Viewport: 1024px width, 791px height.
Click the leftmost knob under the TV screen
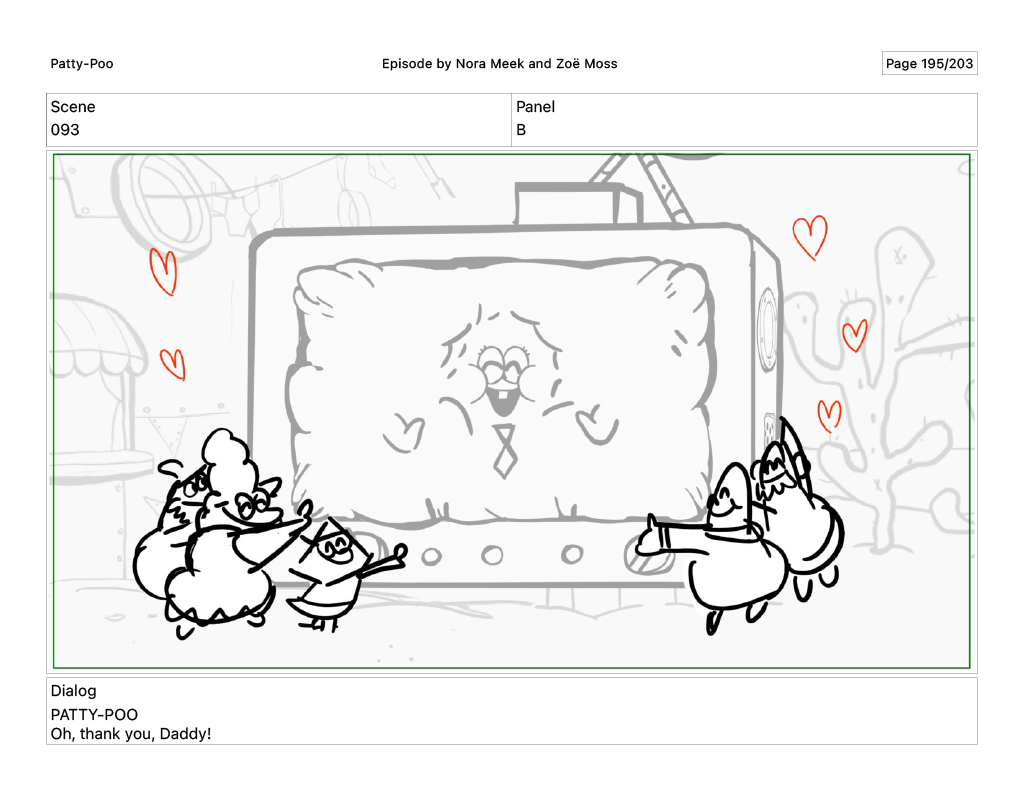(432, 555)
